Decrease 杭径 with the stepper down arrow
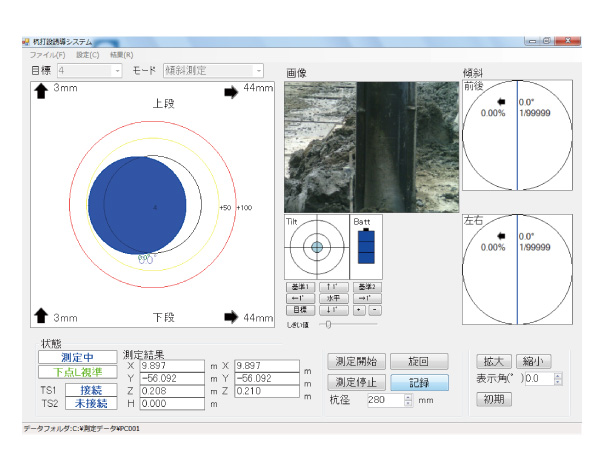 coord(408,403)
